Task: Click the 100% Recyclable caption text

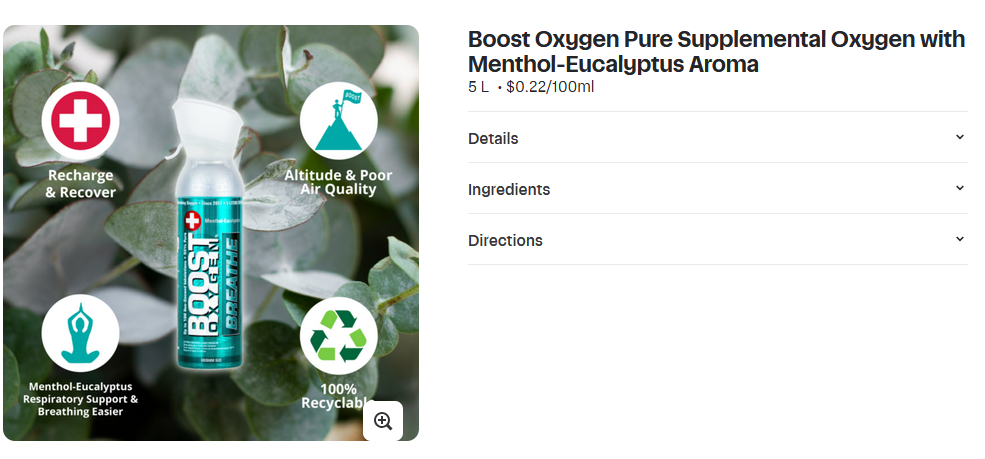Action: point(338,396)
